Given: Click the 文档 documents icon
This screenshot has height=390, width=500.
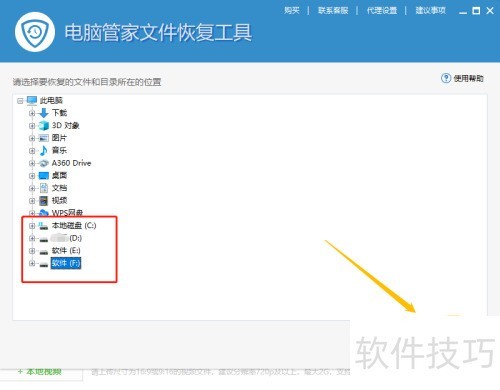Looking at the screenshot, I should pos(44,188).
